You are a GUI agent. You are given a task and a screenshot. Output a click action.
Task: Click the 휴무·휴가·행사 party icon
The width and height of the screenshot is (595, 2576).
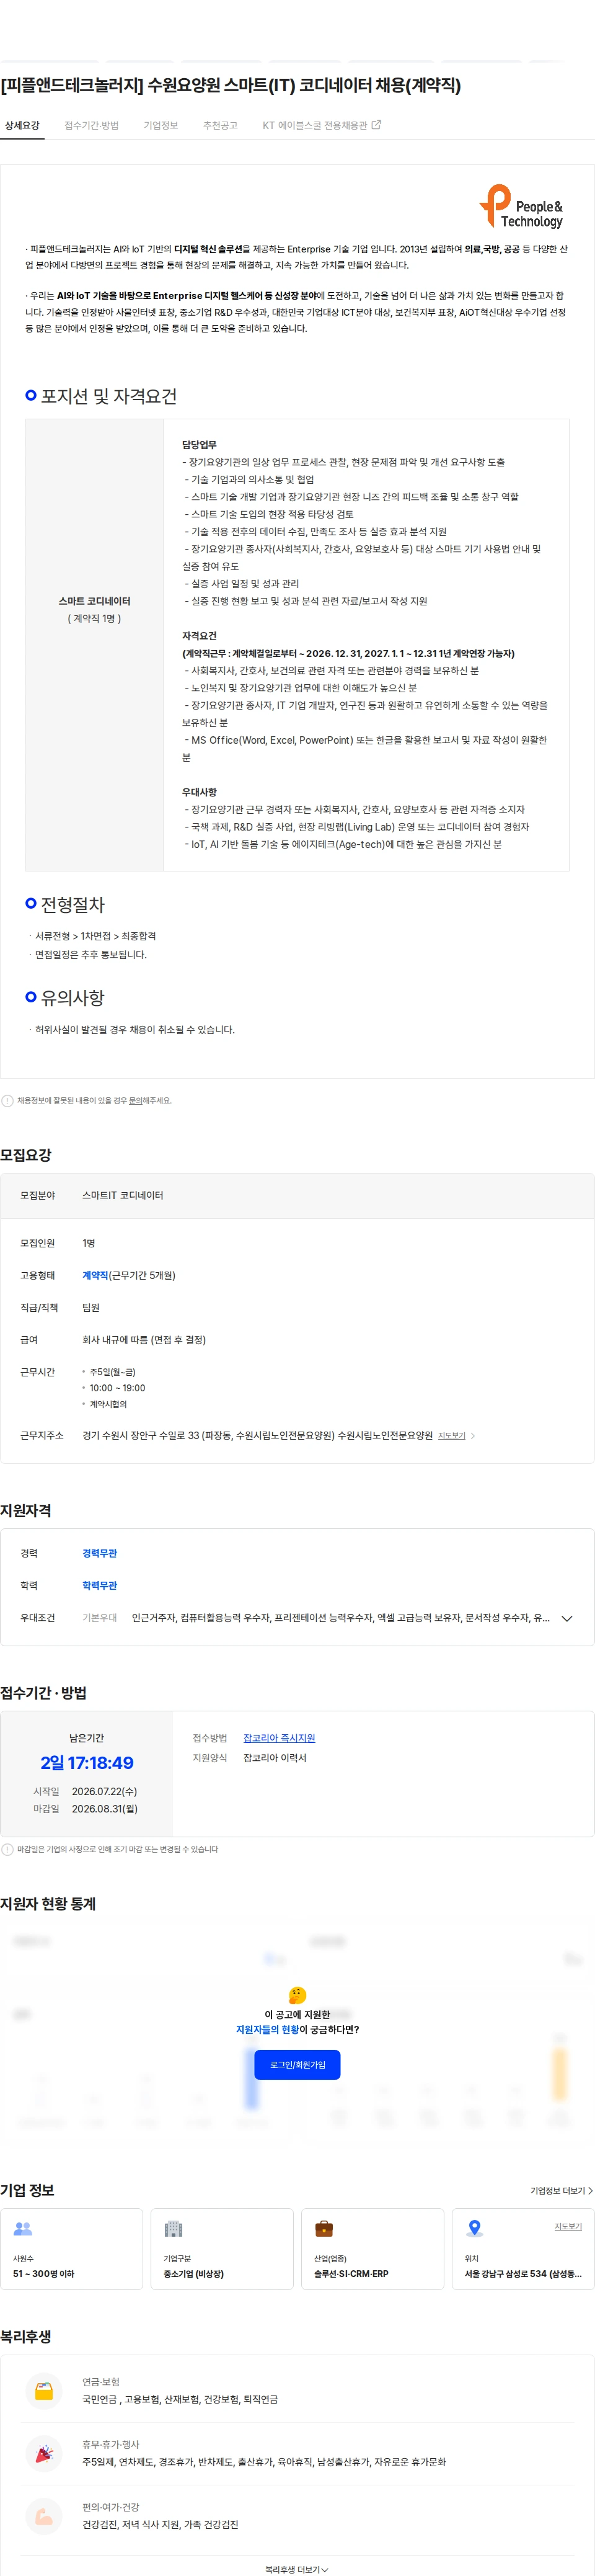tap(44, 2453)
